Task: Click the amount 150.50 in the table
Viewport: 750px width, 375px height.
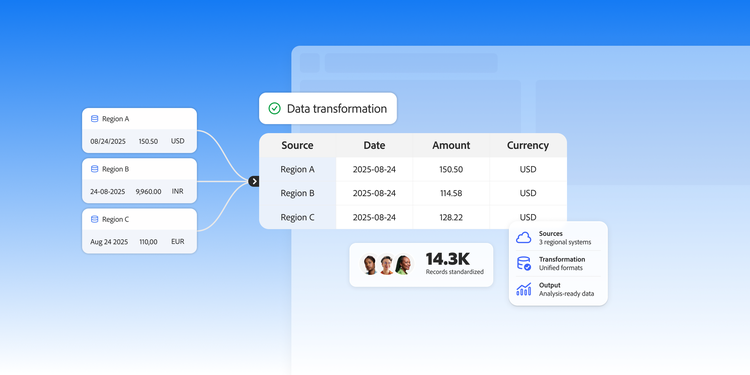Action: 451,169
